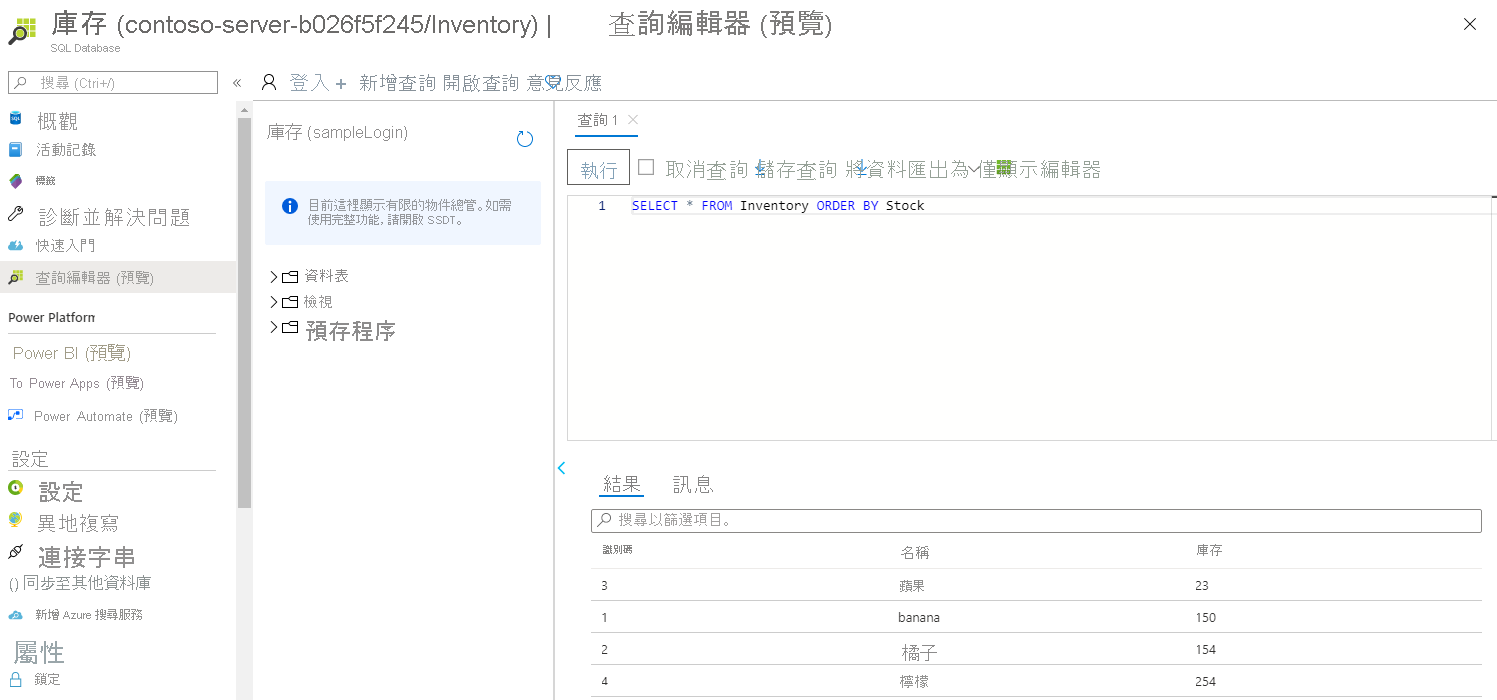Switch to the 訊息 tab
This screenshot has height=700, width=1497.
[694, 484]
